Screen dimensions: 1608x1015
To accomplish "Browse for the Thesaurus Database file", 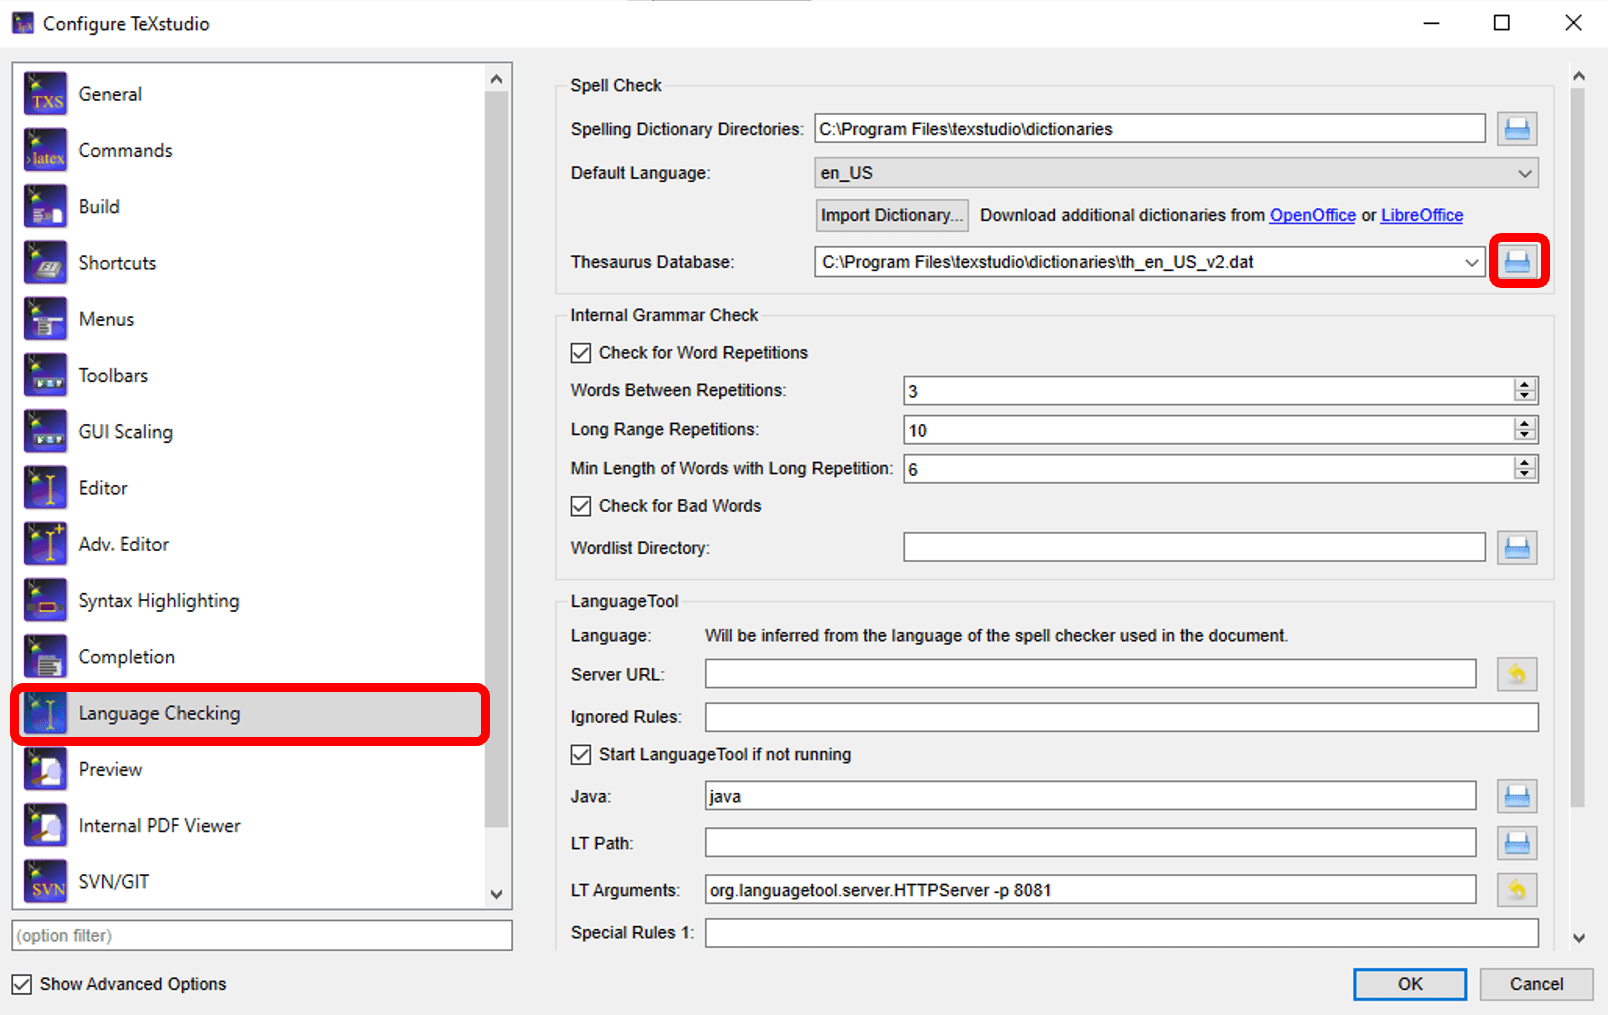I will (1519, 261).
